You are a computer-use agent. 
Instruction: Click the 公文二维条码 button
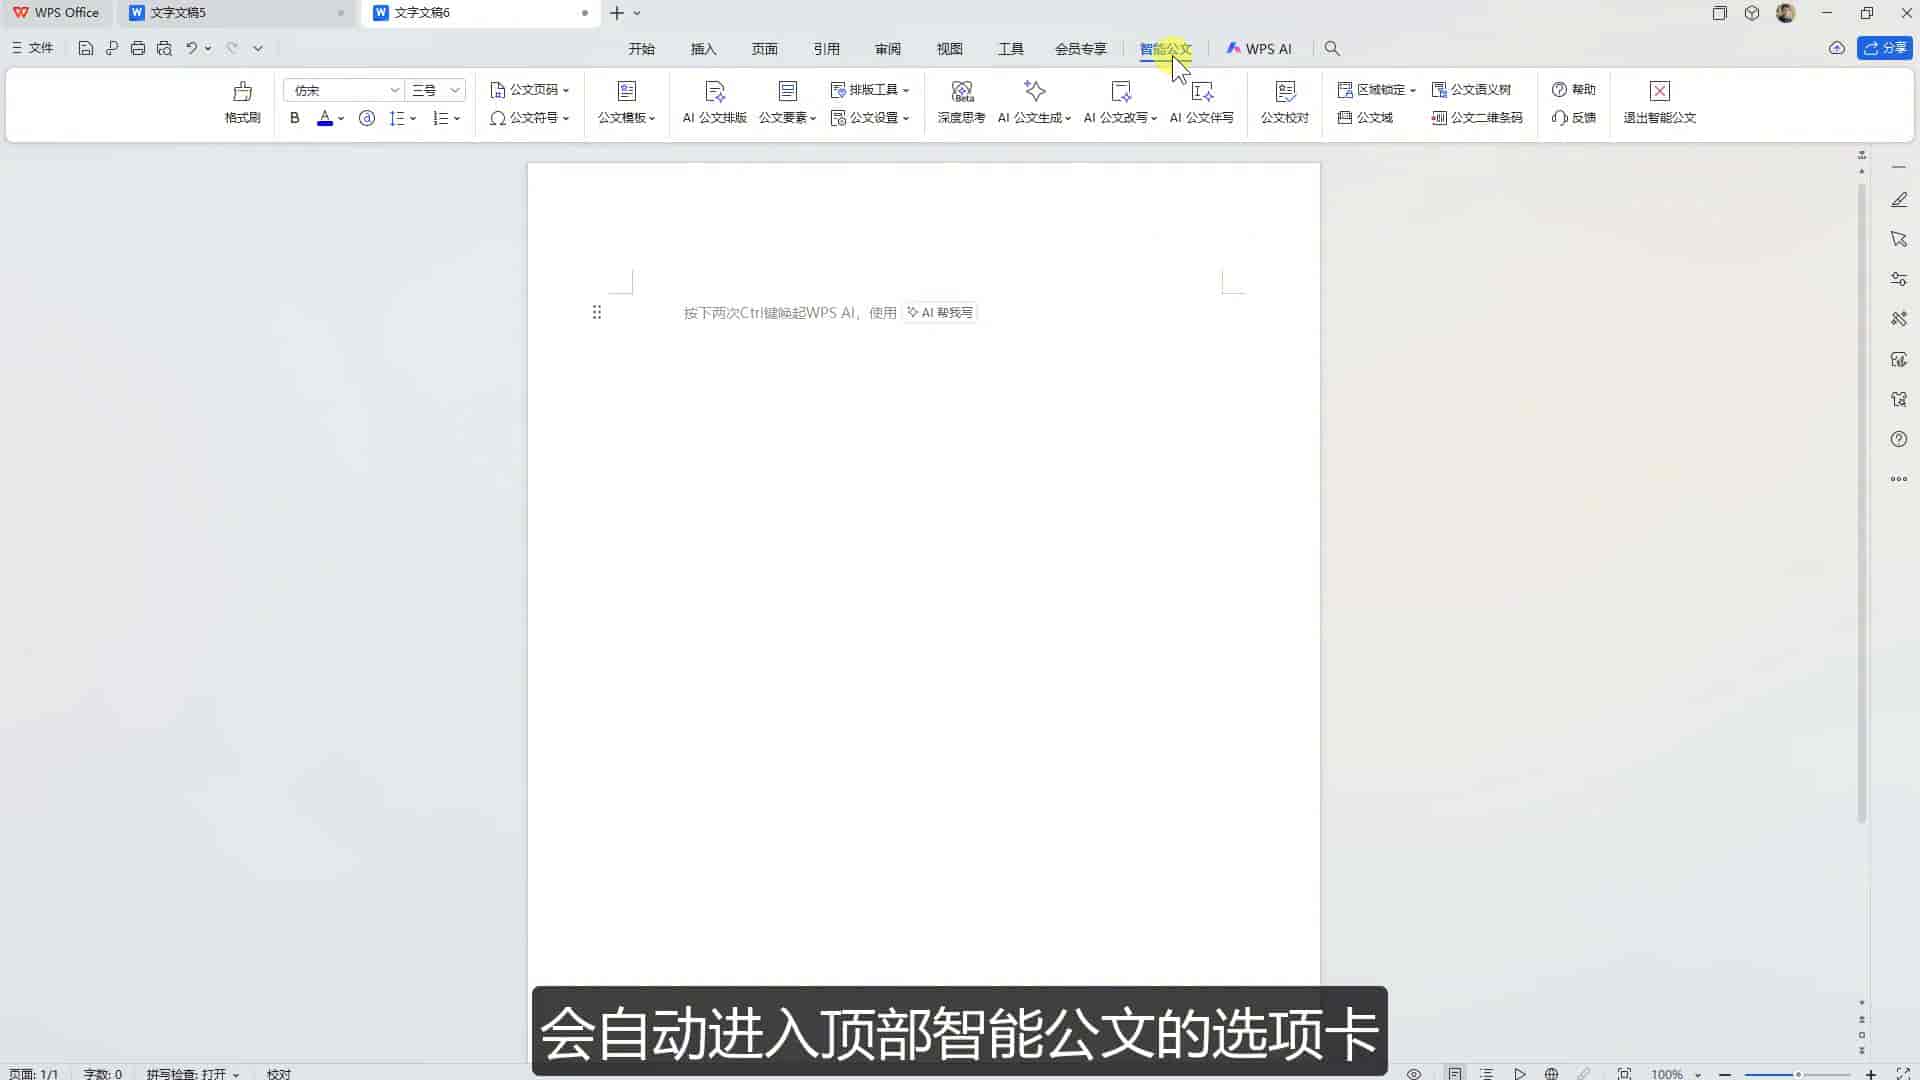pyautogui.click(x=1477, y=118)
